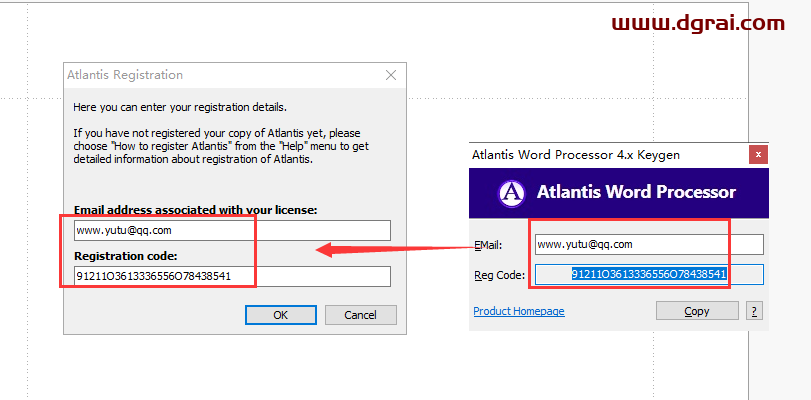Click the OK button
811x400 pixels.
click(281, 315)
